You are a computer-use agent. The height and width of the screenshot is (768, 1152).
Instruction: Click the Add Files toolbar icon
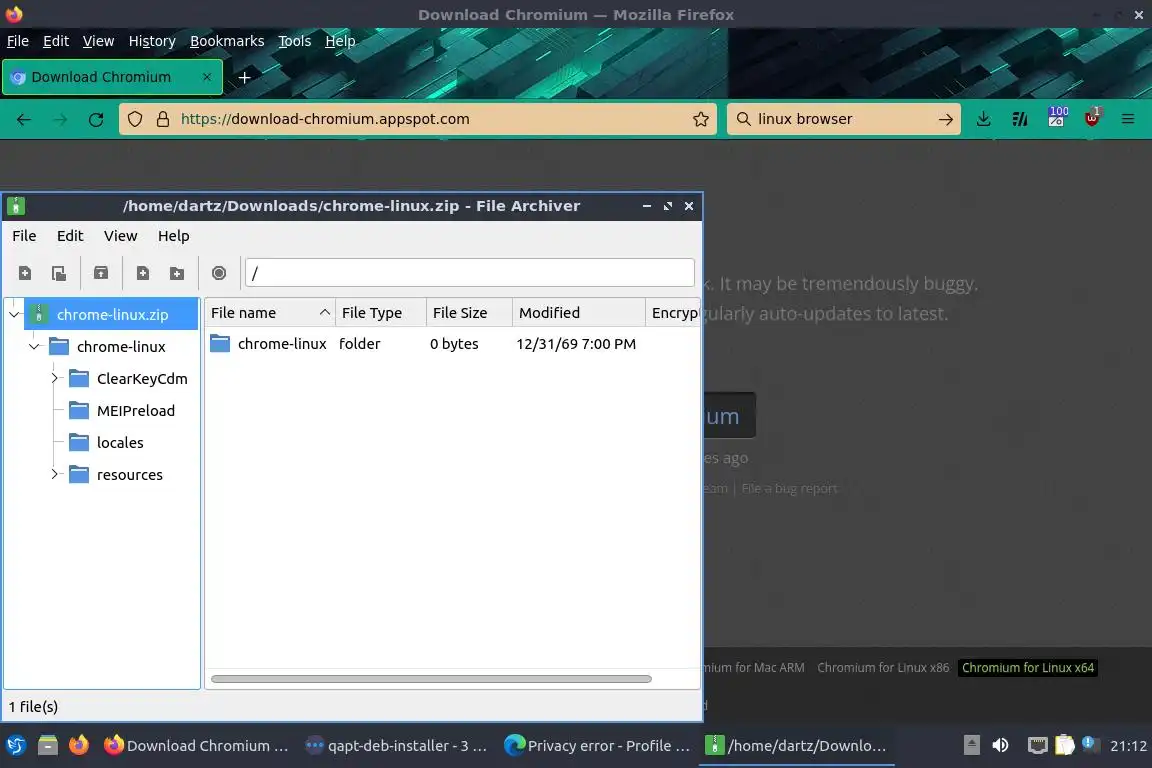pyautogui.click(x=143, y=273)
